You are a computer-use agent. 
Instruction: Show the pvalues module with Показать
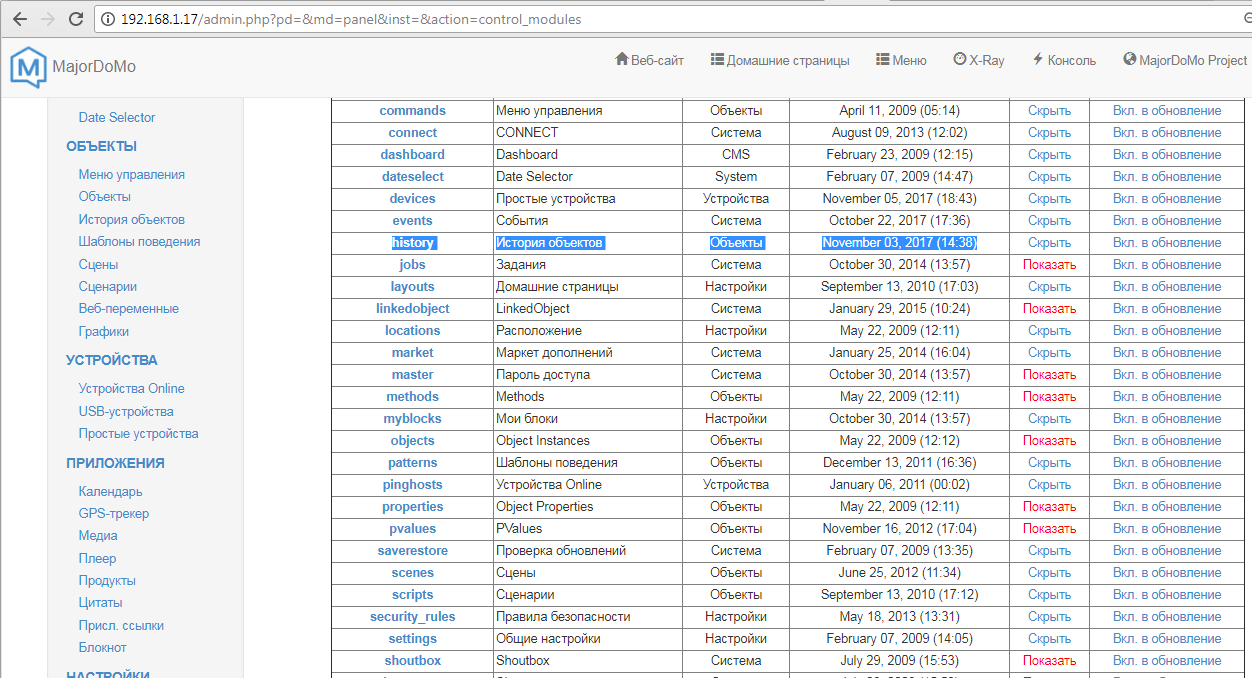click(1049, 528)
